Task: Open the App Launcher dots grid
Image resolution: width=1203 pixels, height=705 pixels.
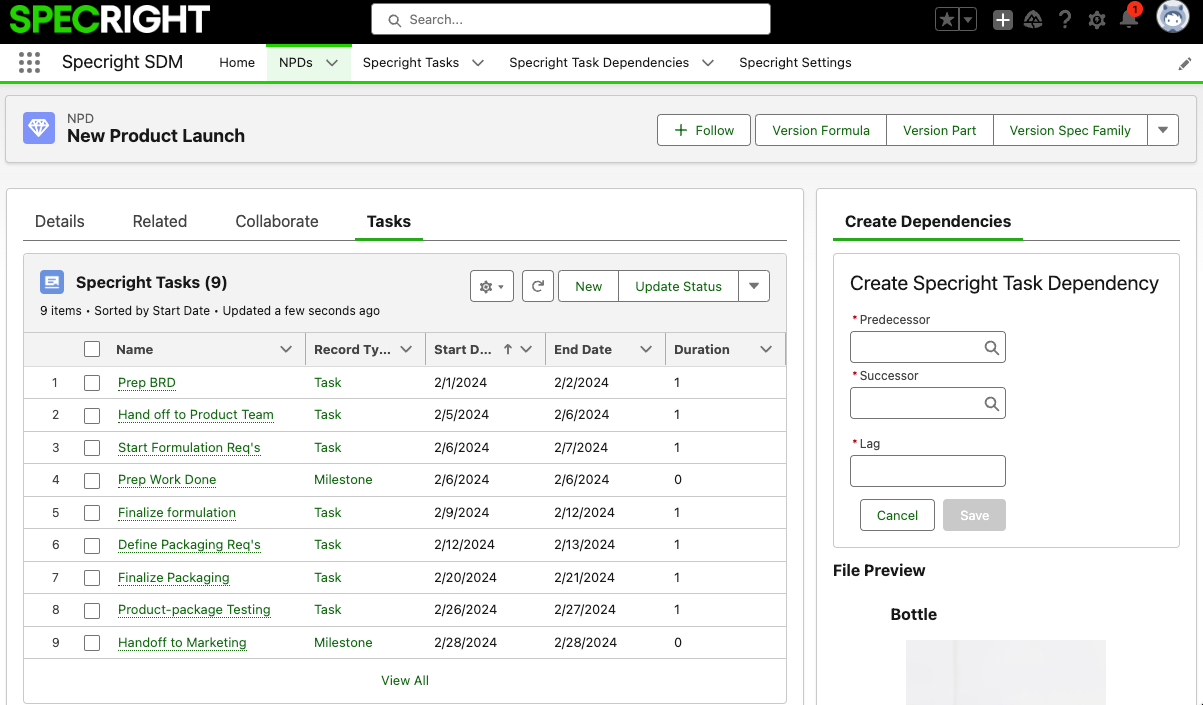Action: pos(30,62)
